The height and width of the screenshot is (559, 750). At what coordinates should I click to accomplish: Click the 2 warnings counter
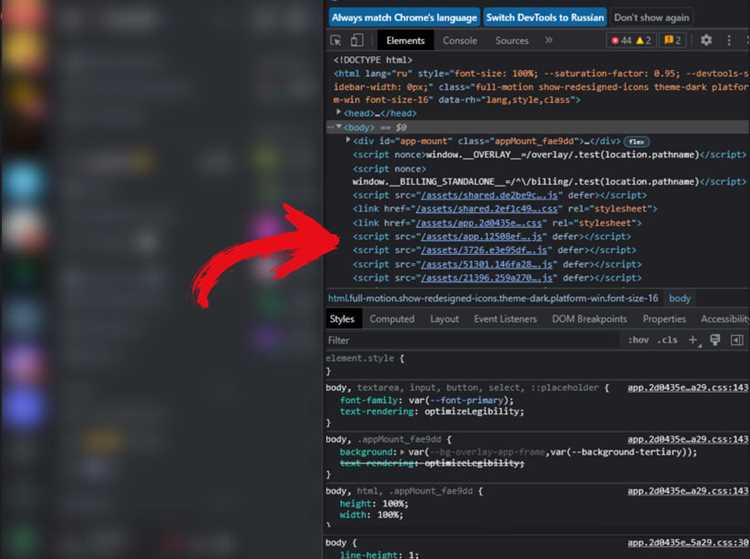click(x=643, y=41)
